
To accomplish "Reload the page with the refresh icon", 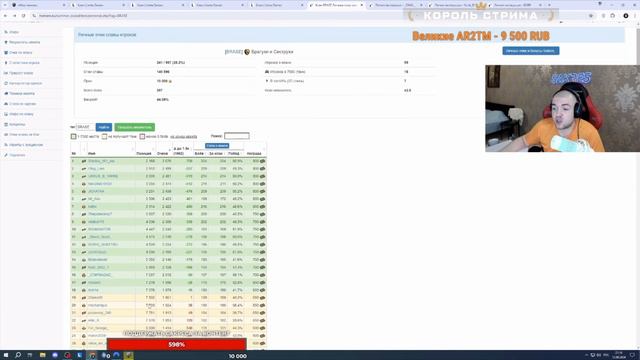I will click(23, 16).
